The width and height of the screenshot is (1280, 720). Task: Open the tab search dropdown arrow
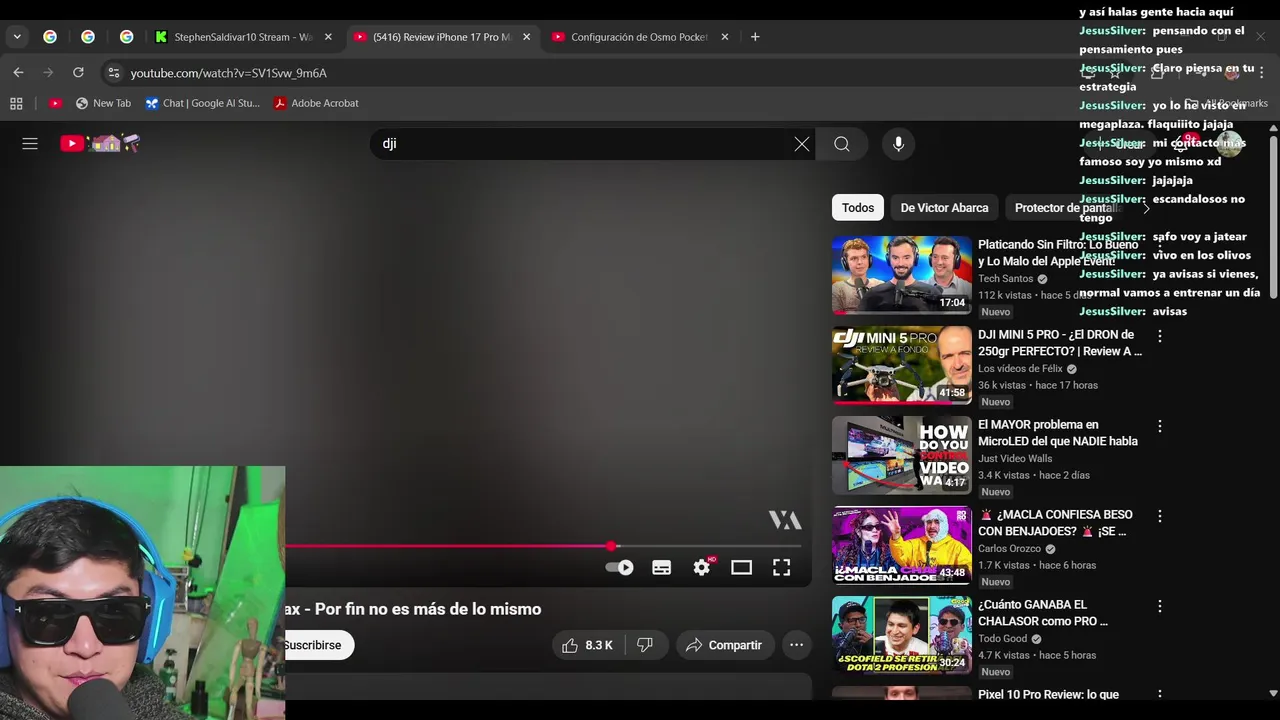(x=17, y=37)
